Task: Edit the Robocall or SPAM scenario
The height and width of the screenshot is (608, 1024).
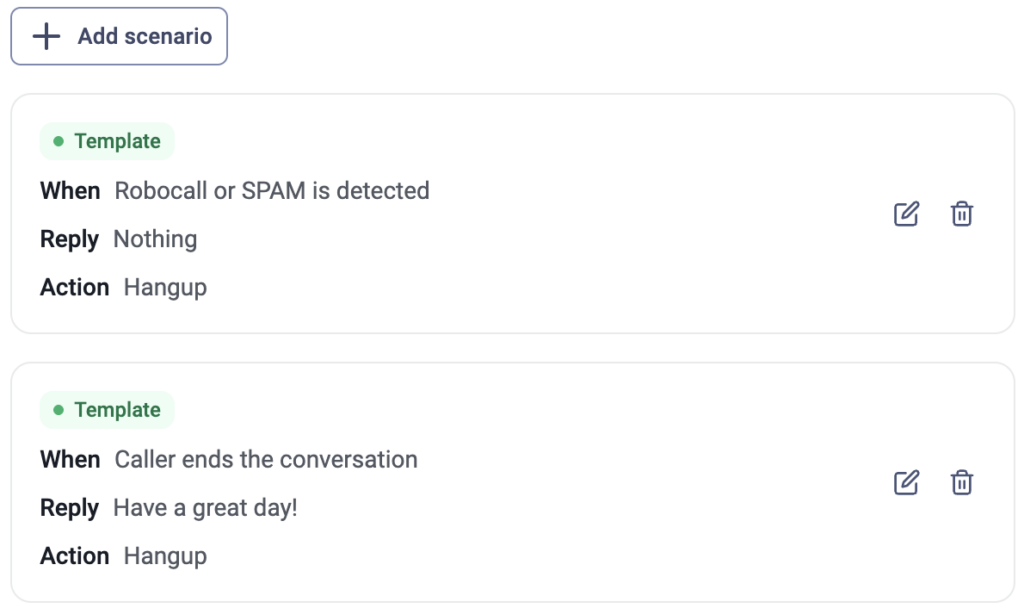Action: point(906,214)
